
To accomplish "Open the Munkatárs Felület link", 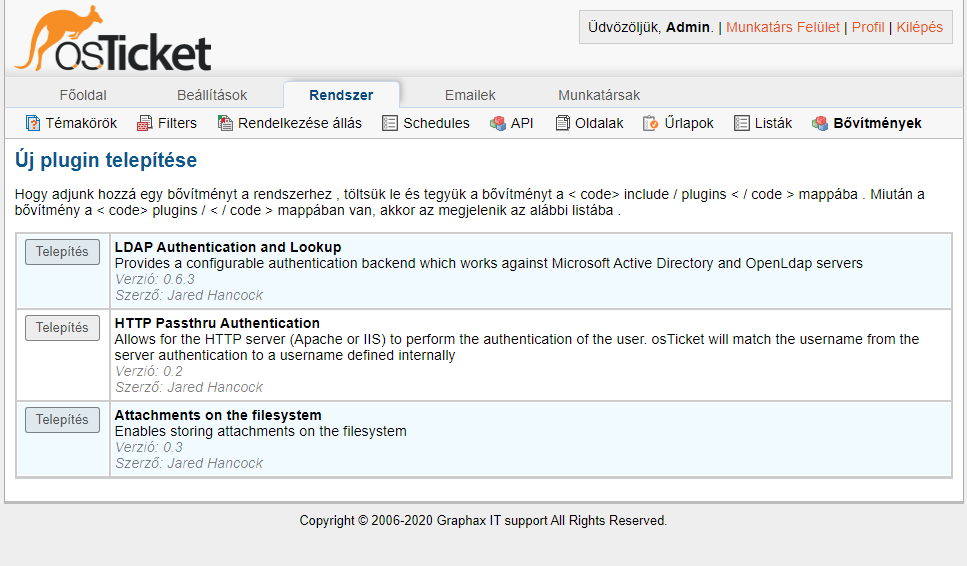I will click(782, 27).
